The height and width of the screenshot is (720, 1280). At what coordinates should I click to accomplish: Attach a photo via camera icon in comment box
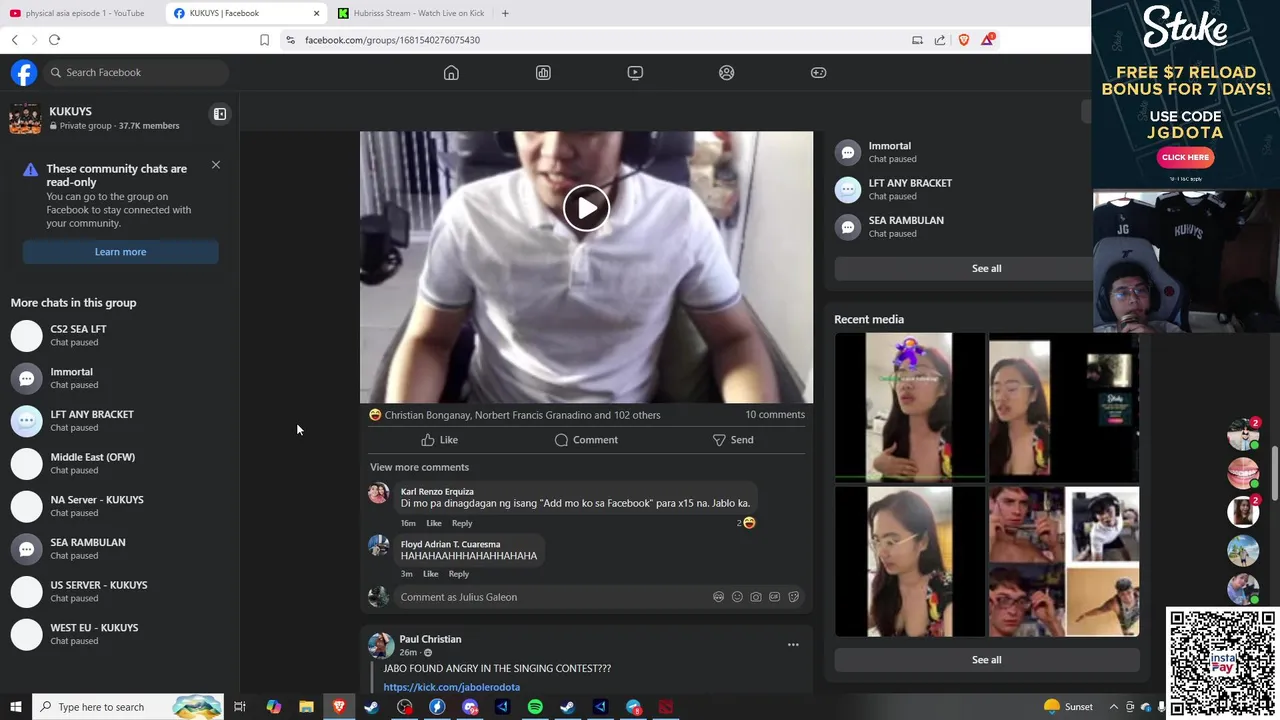pos(756,597)
